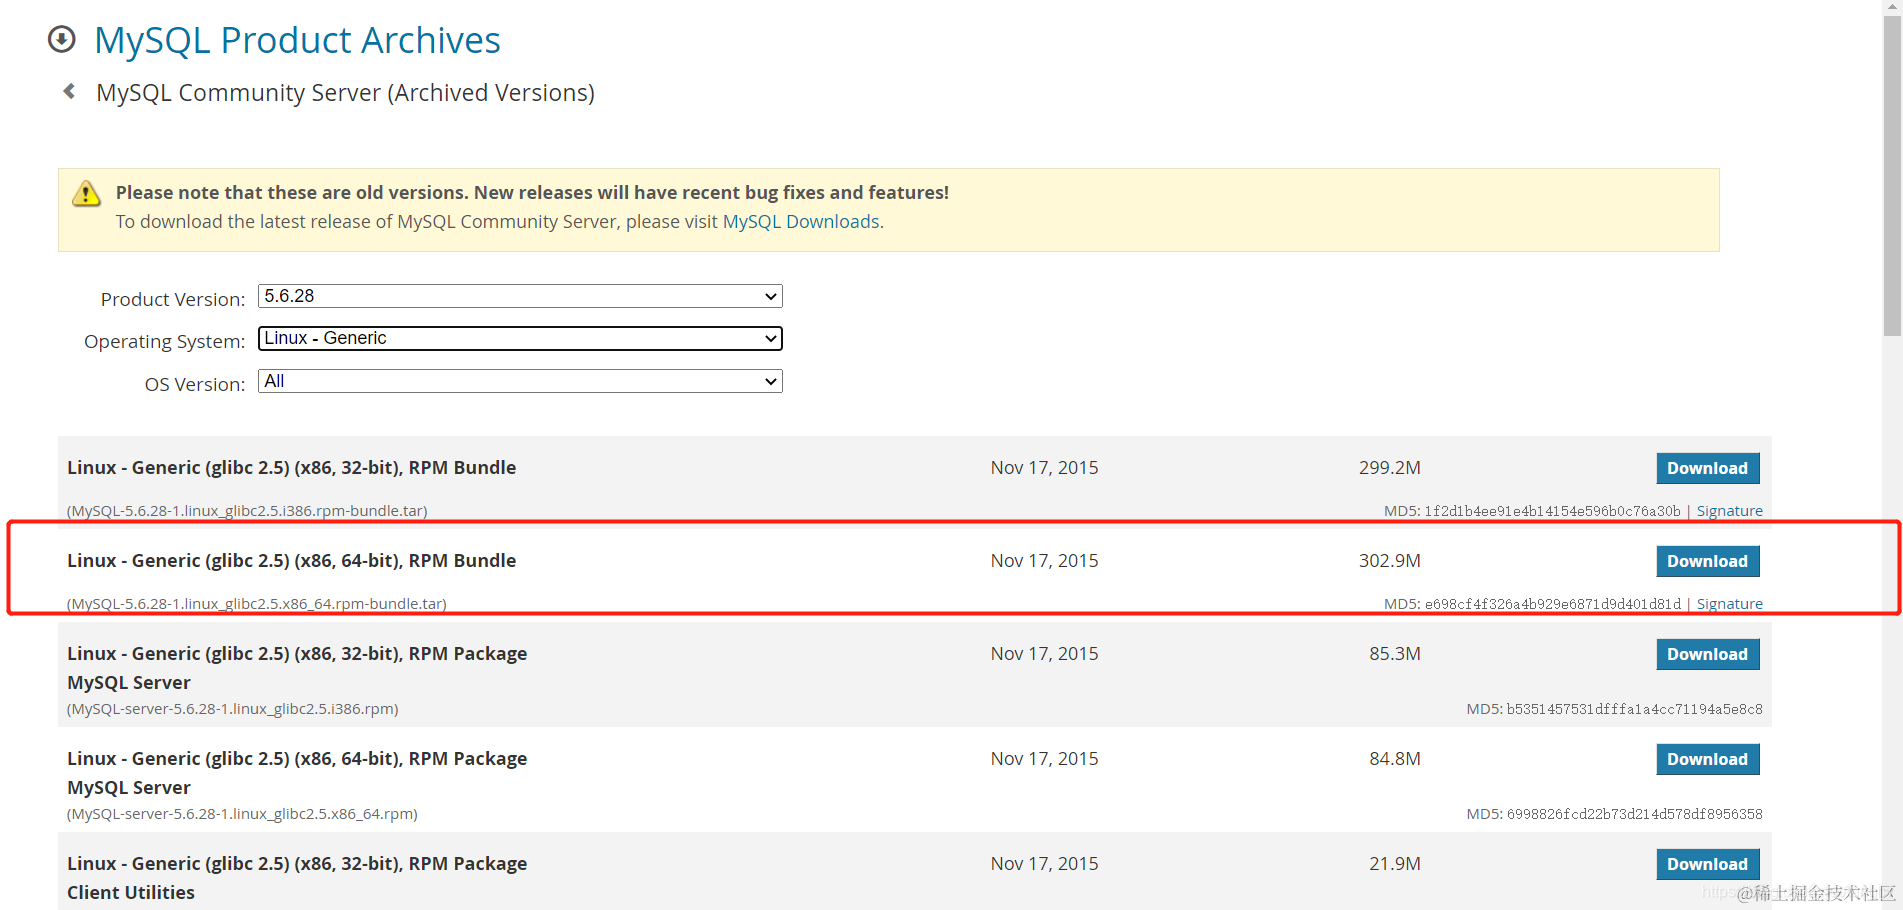This screenshot has height=910, width=1903.
Task: Click the 'OS Version:' label
Action: [x=195, y=384]
